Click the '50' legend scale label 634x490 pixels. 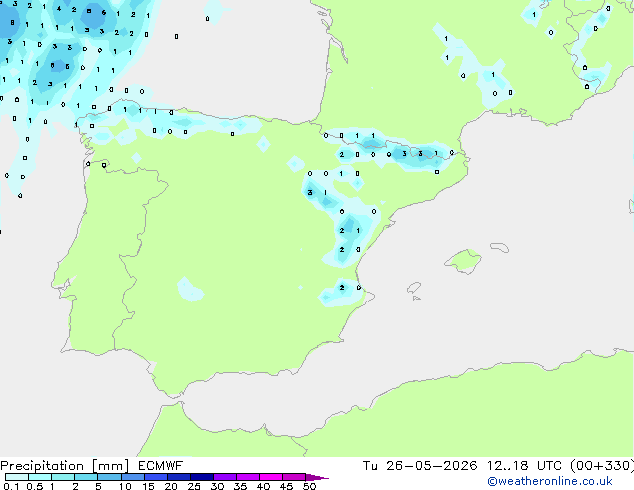point(309,486)
